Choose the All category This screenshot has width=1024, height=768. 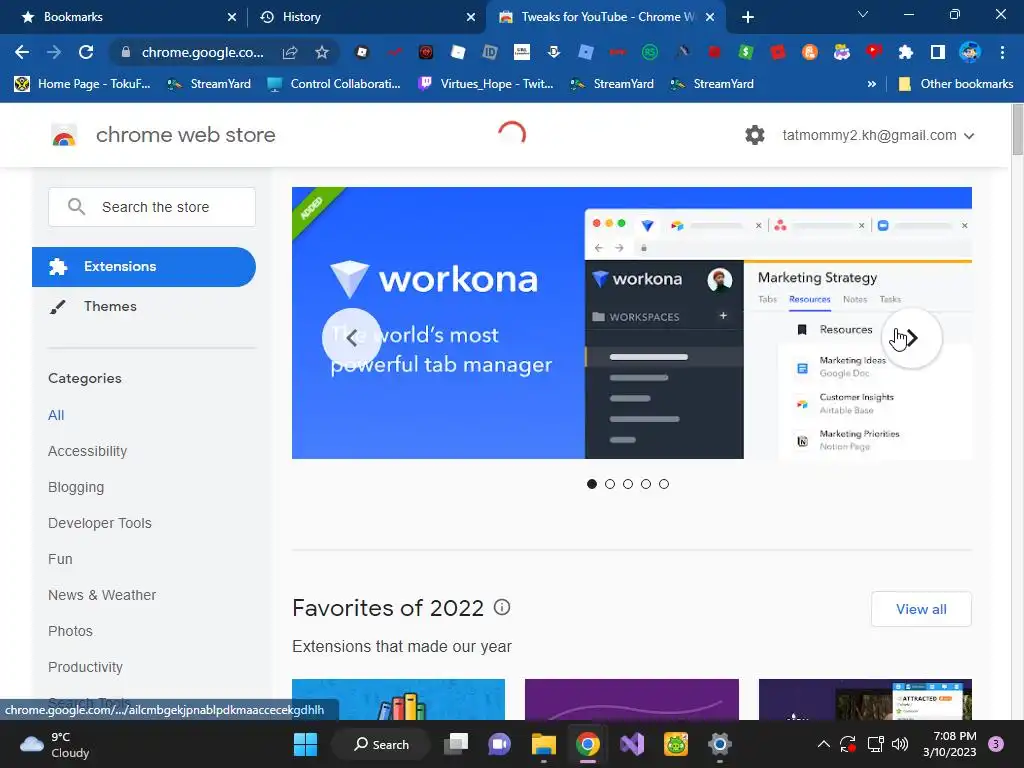(56, 415)
